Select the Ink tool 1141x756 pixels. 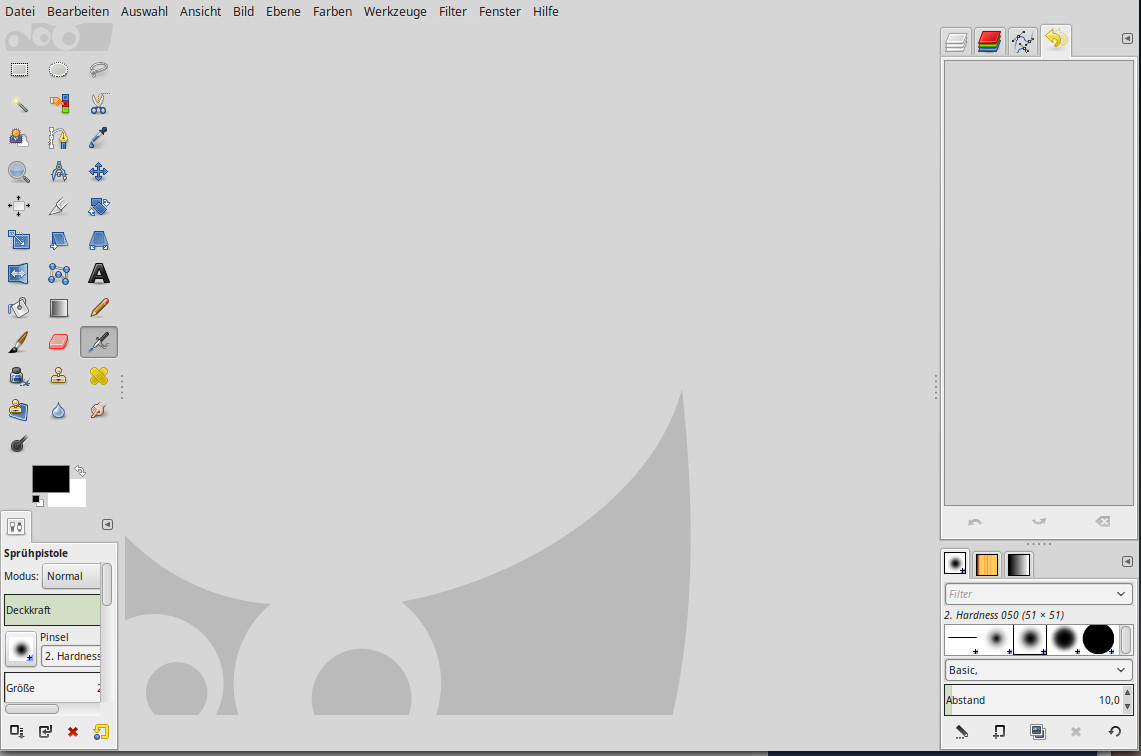click(x=19, y=376)
